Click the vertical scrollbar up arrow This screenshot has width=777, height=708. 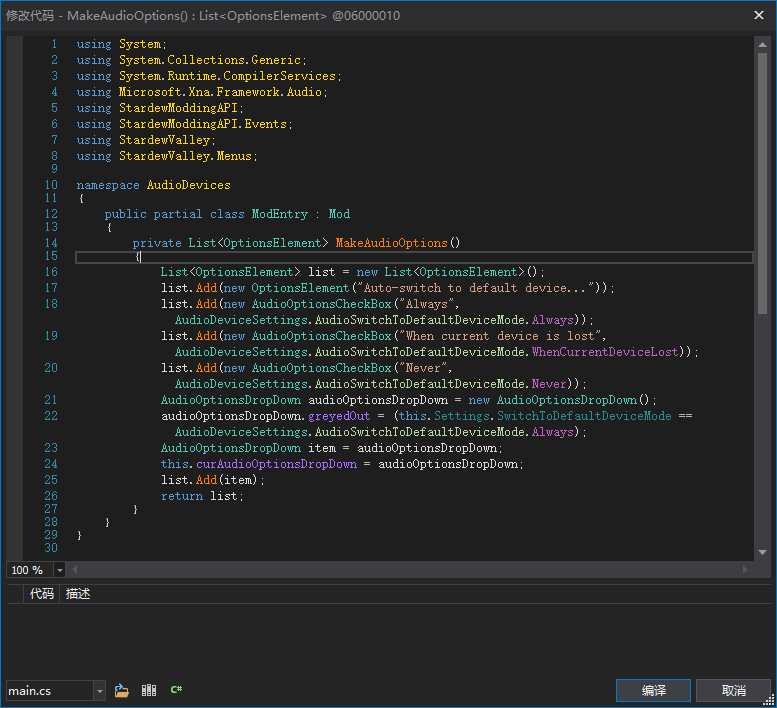tap(763, 45)
